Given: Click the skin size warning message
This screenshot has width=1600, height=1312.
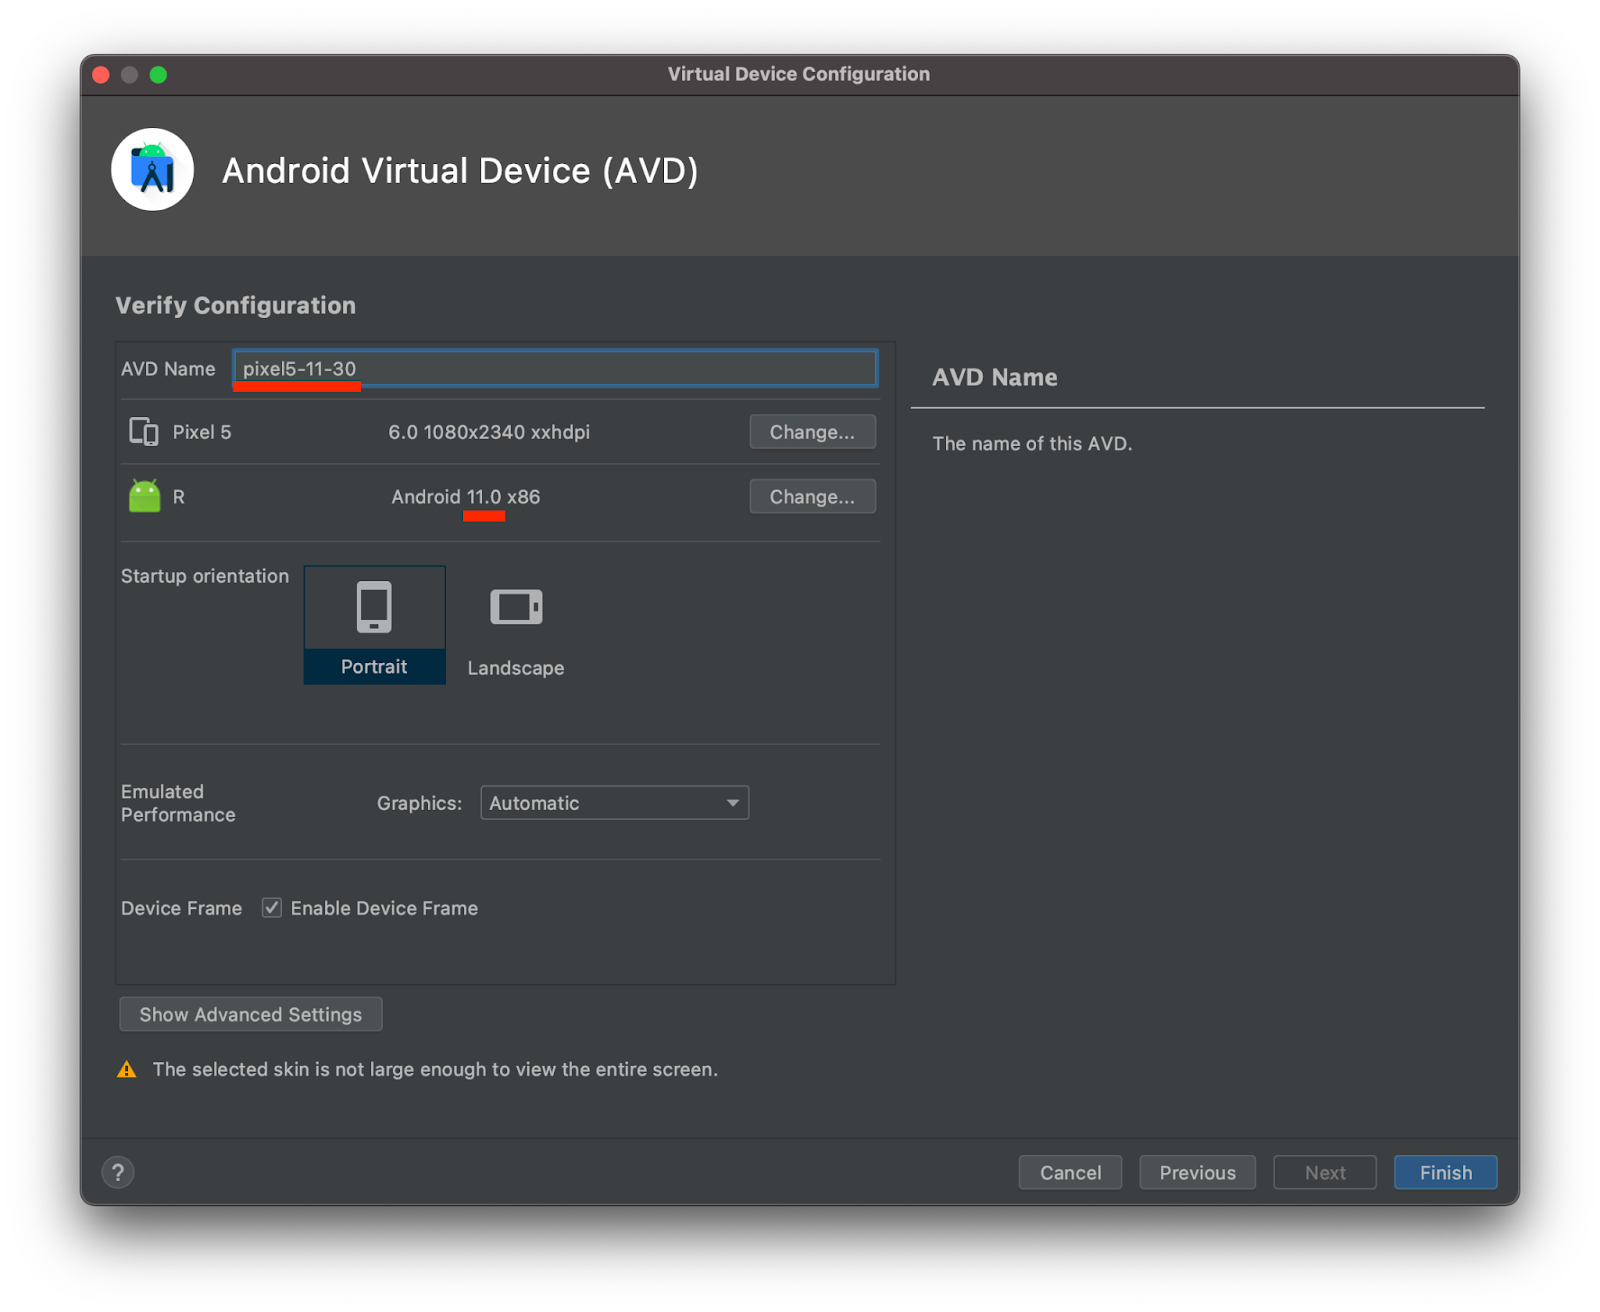Looking at the screenshot, I should [x=435, y=1069].
